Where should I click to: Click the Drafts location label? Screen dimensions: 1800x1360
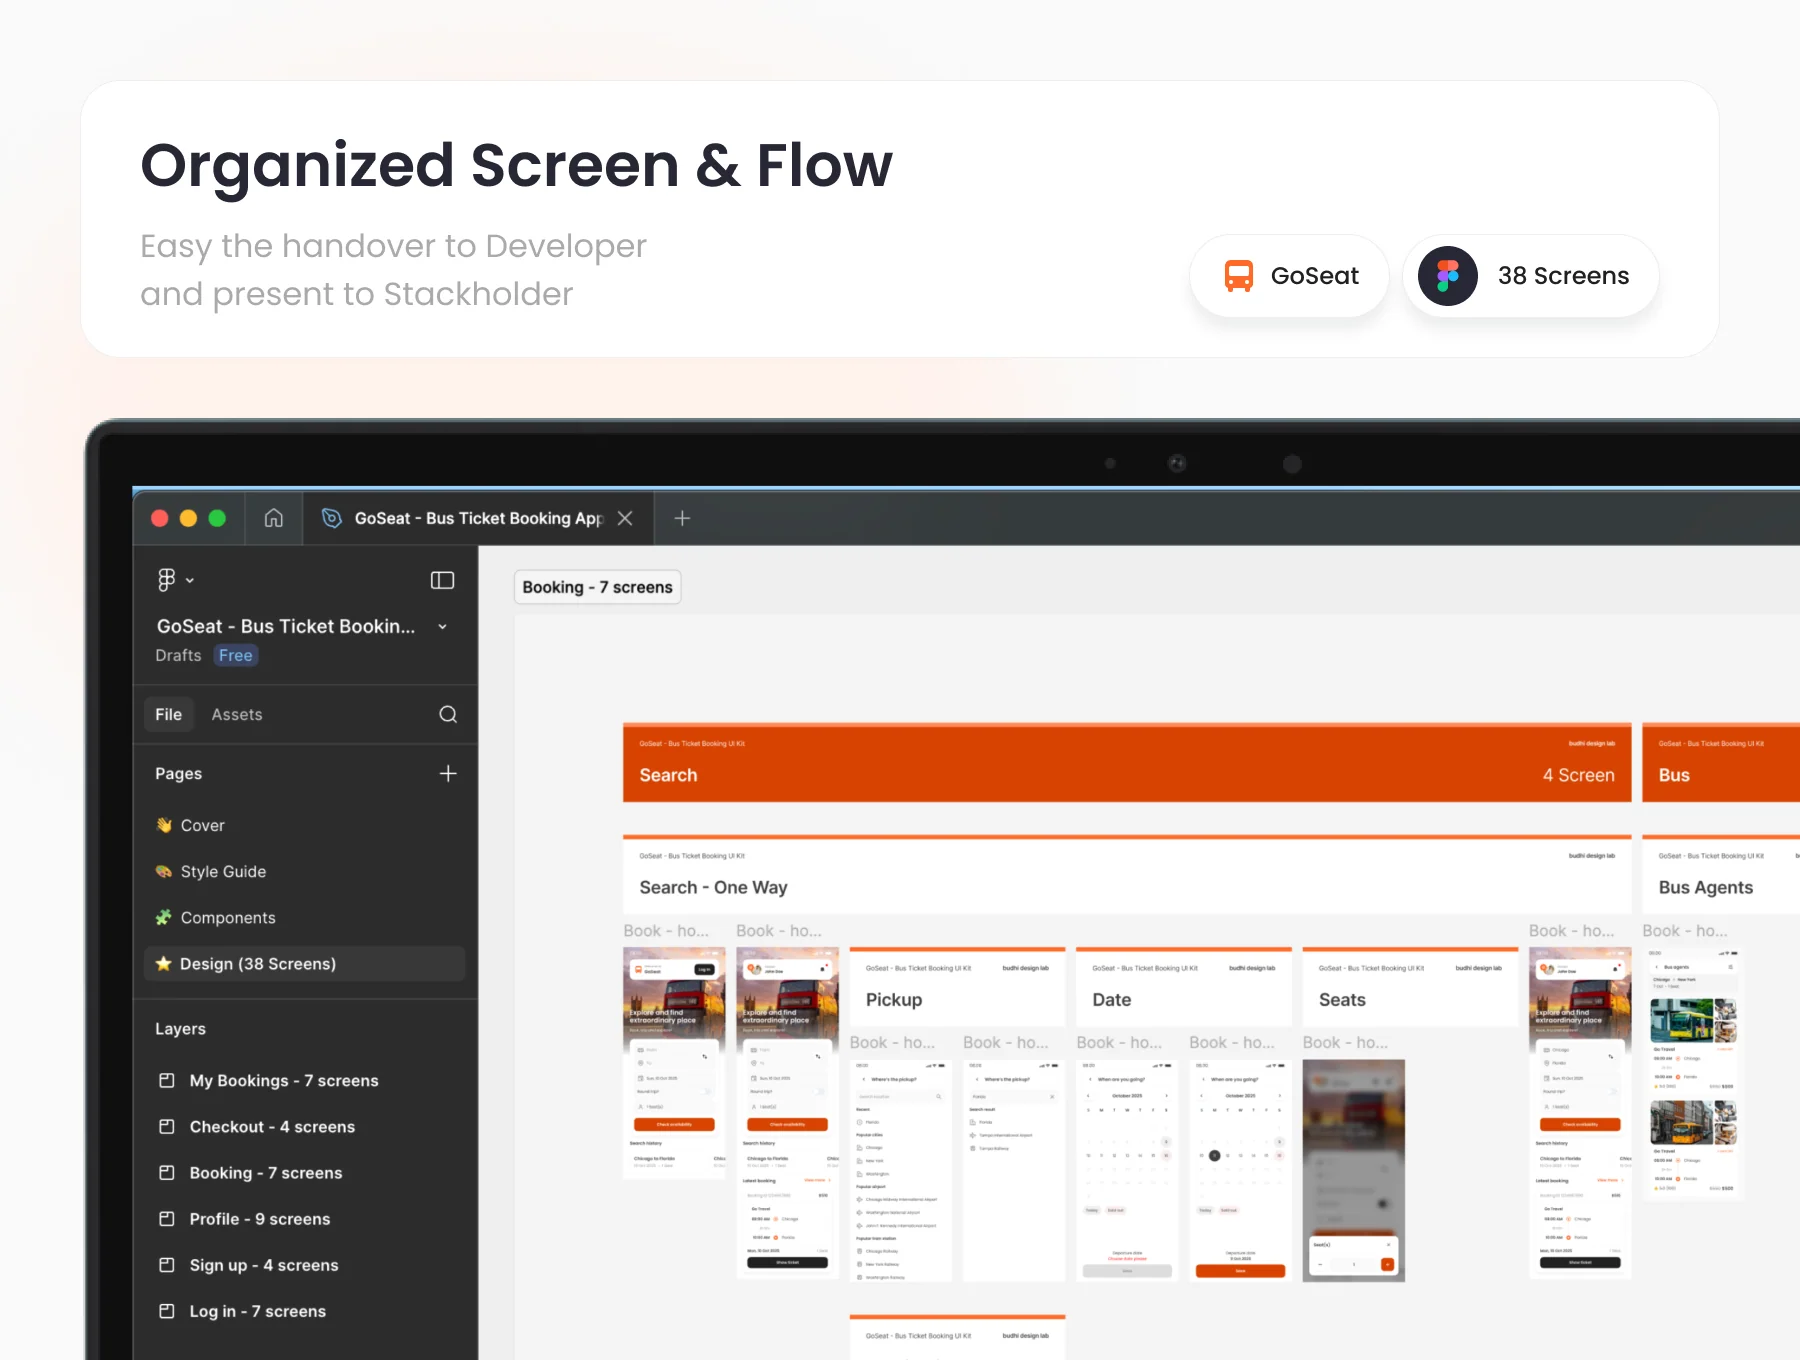coord(178,655)
